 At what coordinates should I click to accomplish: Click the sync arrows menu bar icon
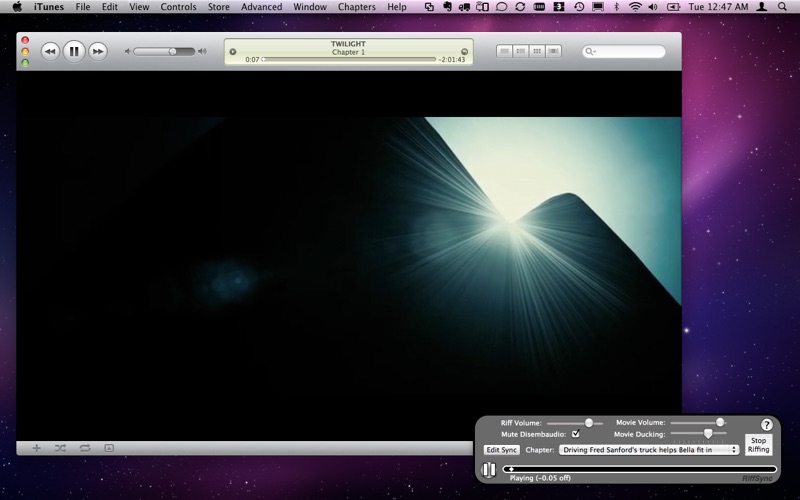[x=520, y=7]
